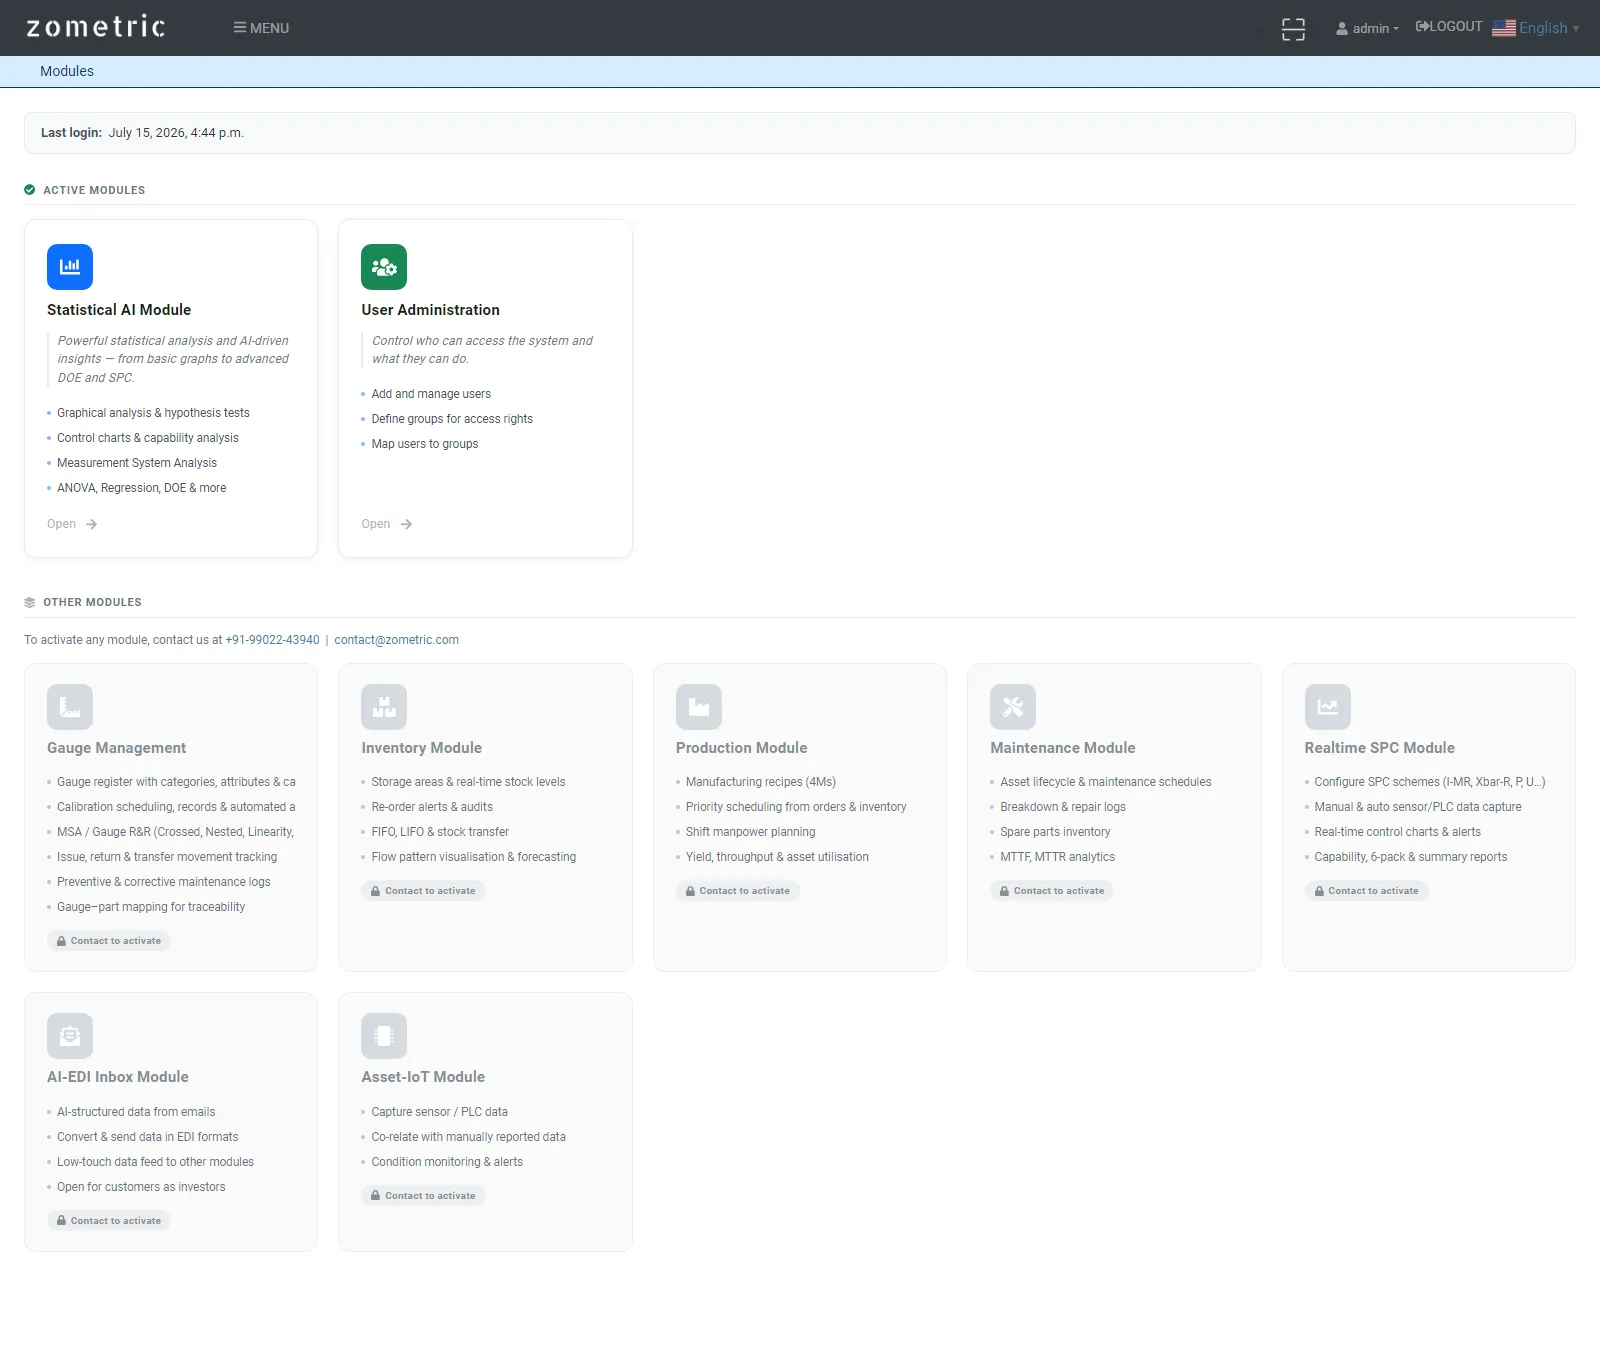
Task: Click 'Measurement System Analysis' item
Action: pos(137,463)
